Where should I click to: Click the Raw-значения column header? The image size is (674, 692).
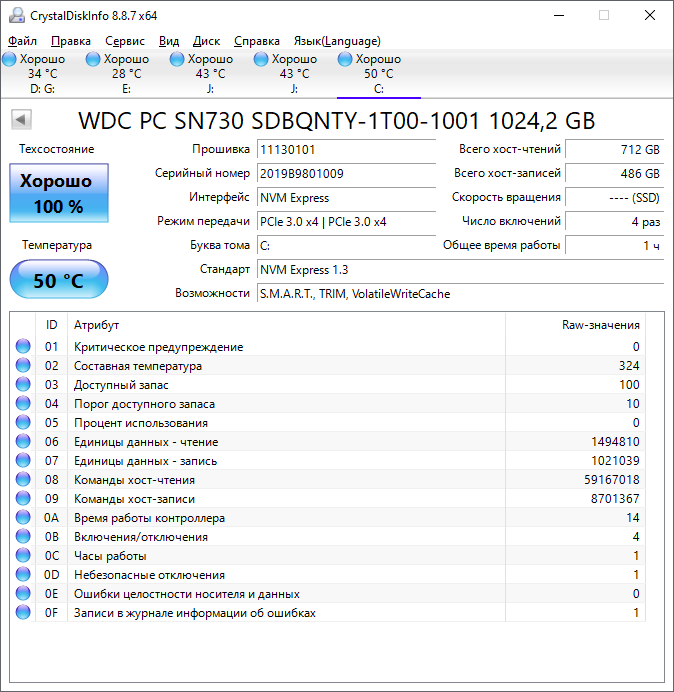pos(576,325)
